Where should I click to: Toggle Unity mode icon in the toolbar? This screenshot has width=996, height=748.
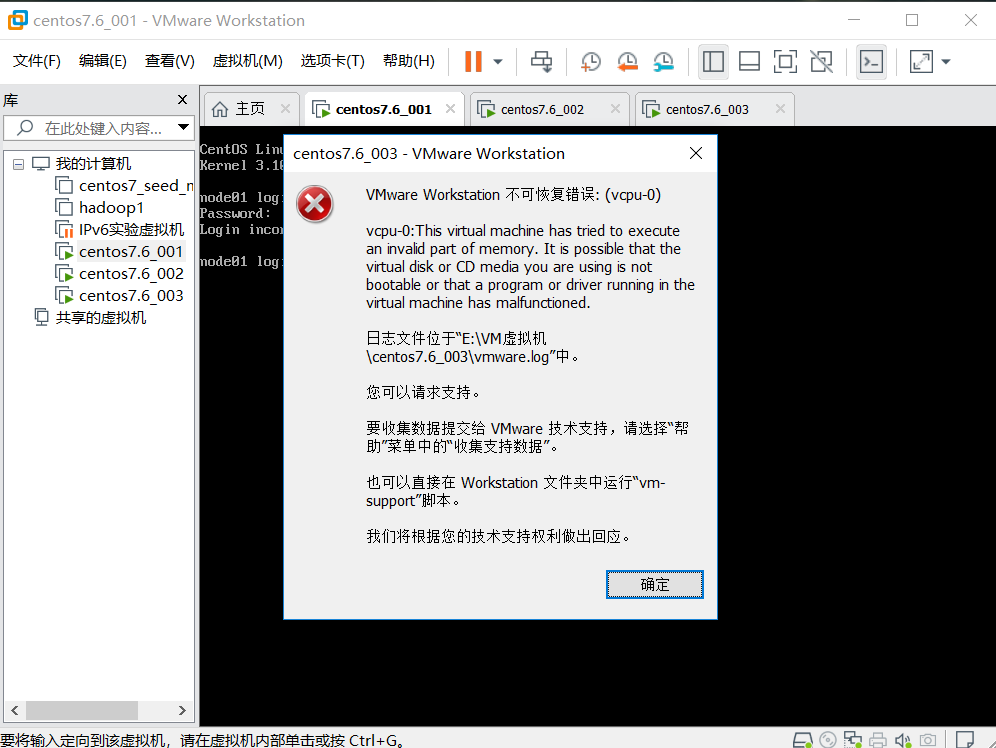pyautogui.click(x=821, y=62)
